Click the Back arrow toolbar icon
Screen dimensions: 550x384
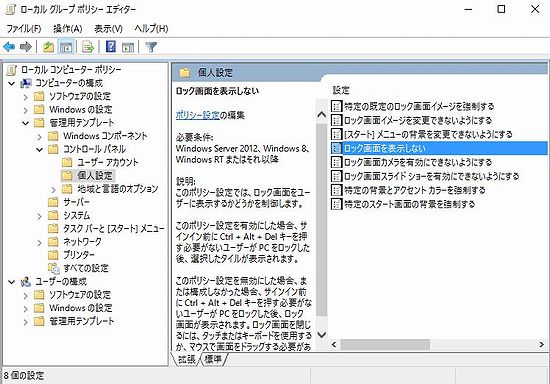[x=9, y=47]
